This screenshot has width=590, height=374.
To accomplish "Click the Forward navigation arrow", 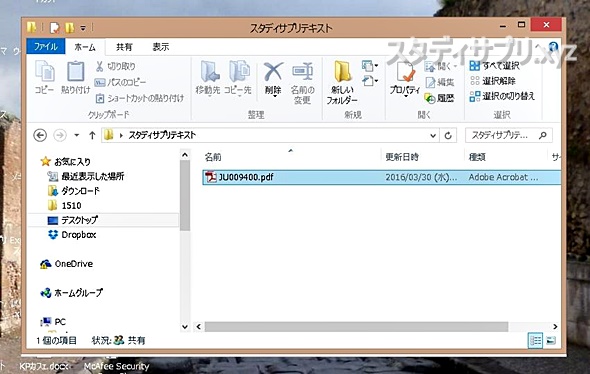I will point(60,135).
